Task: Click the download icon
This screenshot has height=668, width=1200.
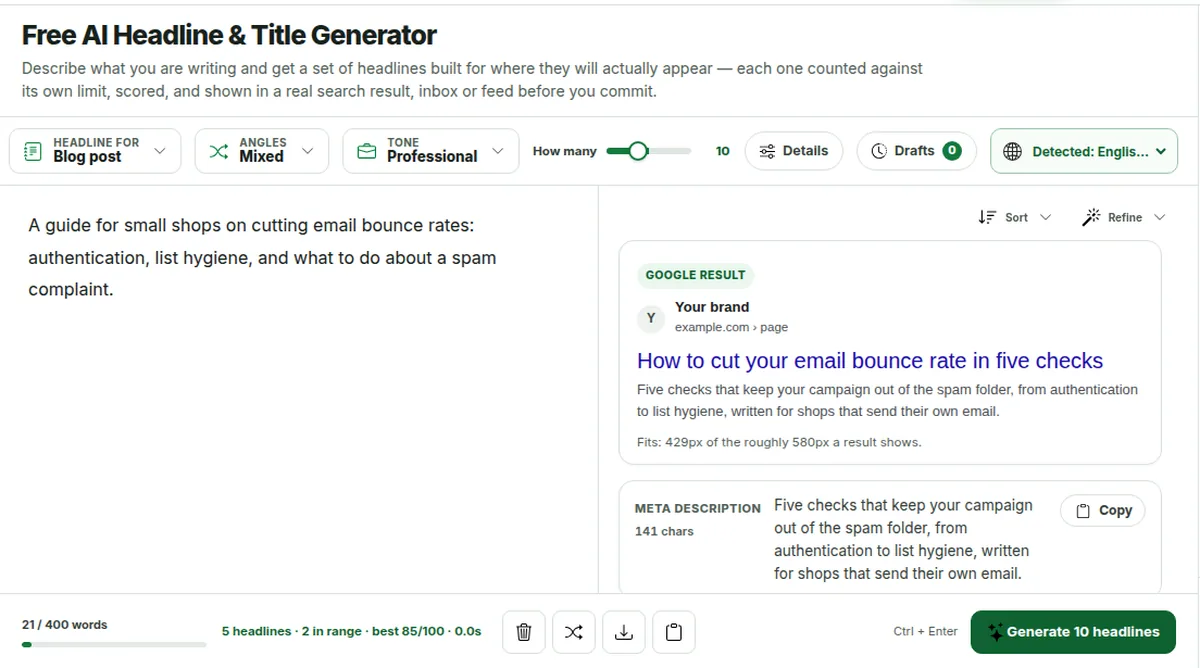Action: pos(624,632)
